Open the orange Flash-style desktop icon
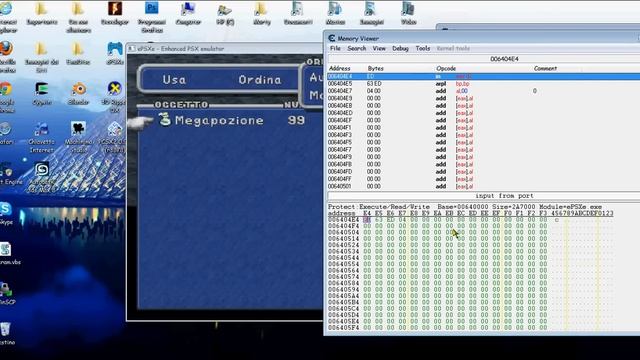Image resolution: width=640 pixels, height=360 pixels. click(115, 8)
